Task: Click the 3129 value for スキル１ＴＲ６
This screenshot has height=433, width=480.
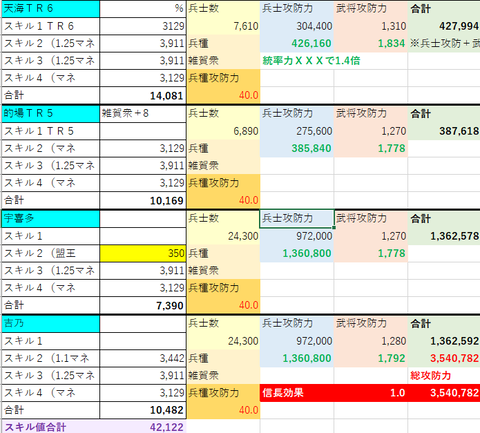Action: pyautogui.click(x=143, y=26)
